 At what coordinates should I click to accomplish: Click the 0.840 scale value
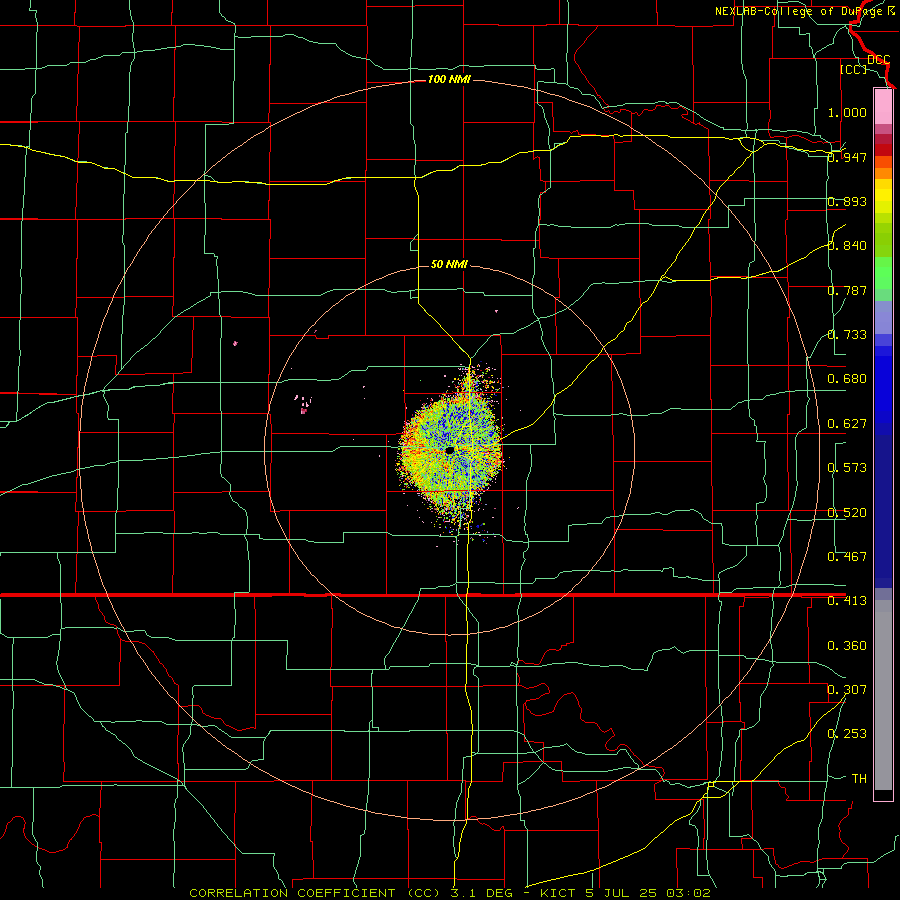point(847,246)
